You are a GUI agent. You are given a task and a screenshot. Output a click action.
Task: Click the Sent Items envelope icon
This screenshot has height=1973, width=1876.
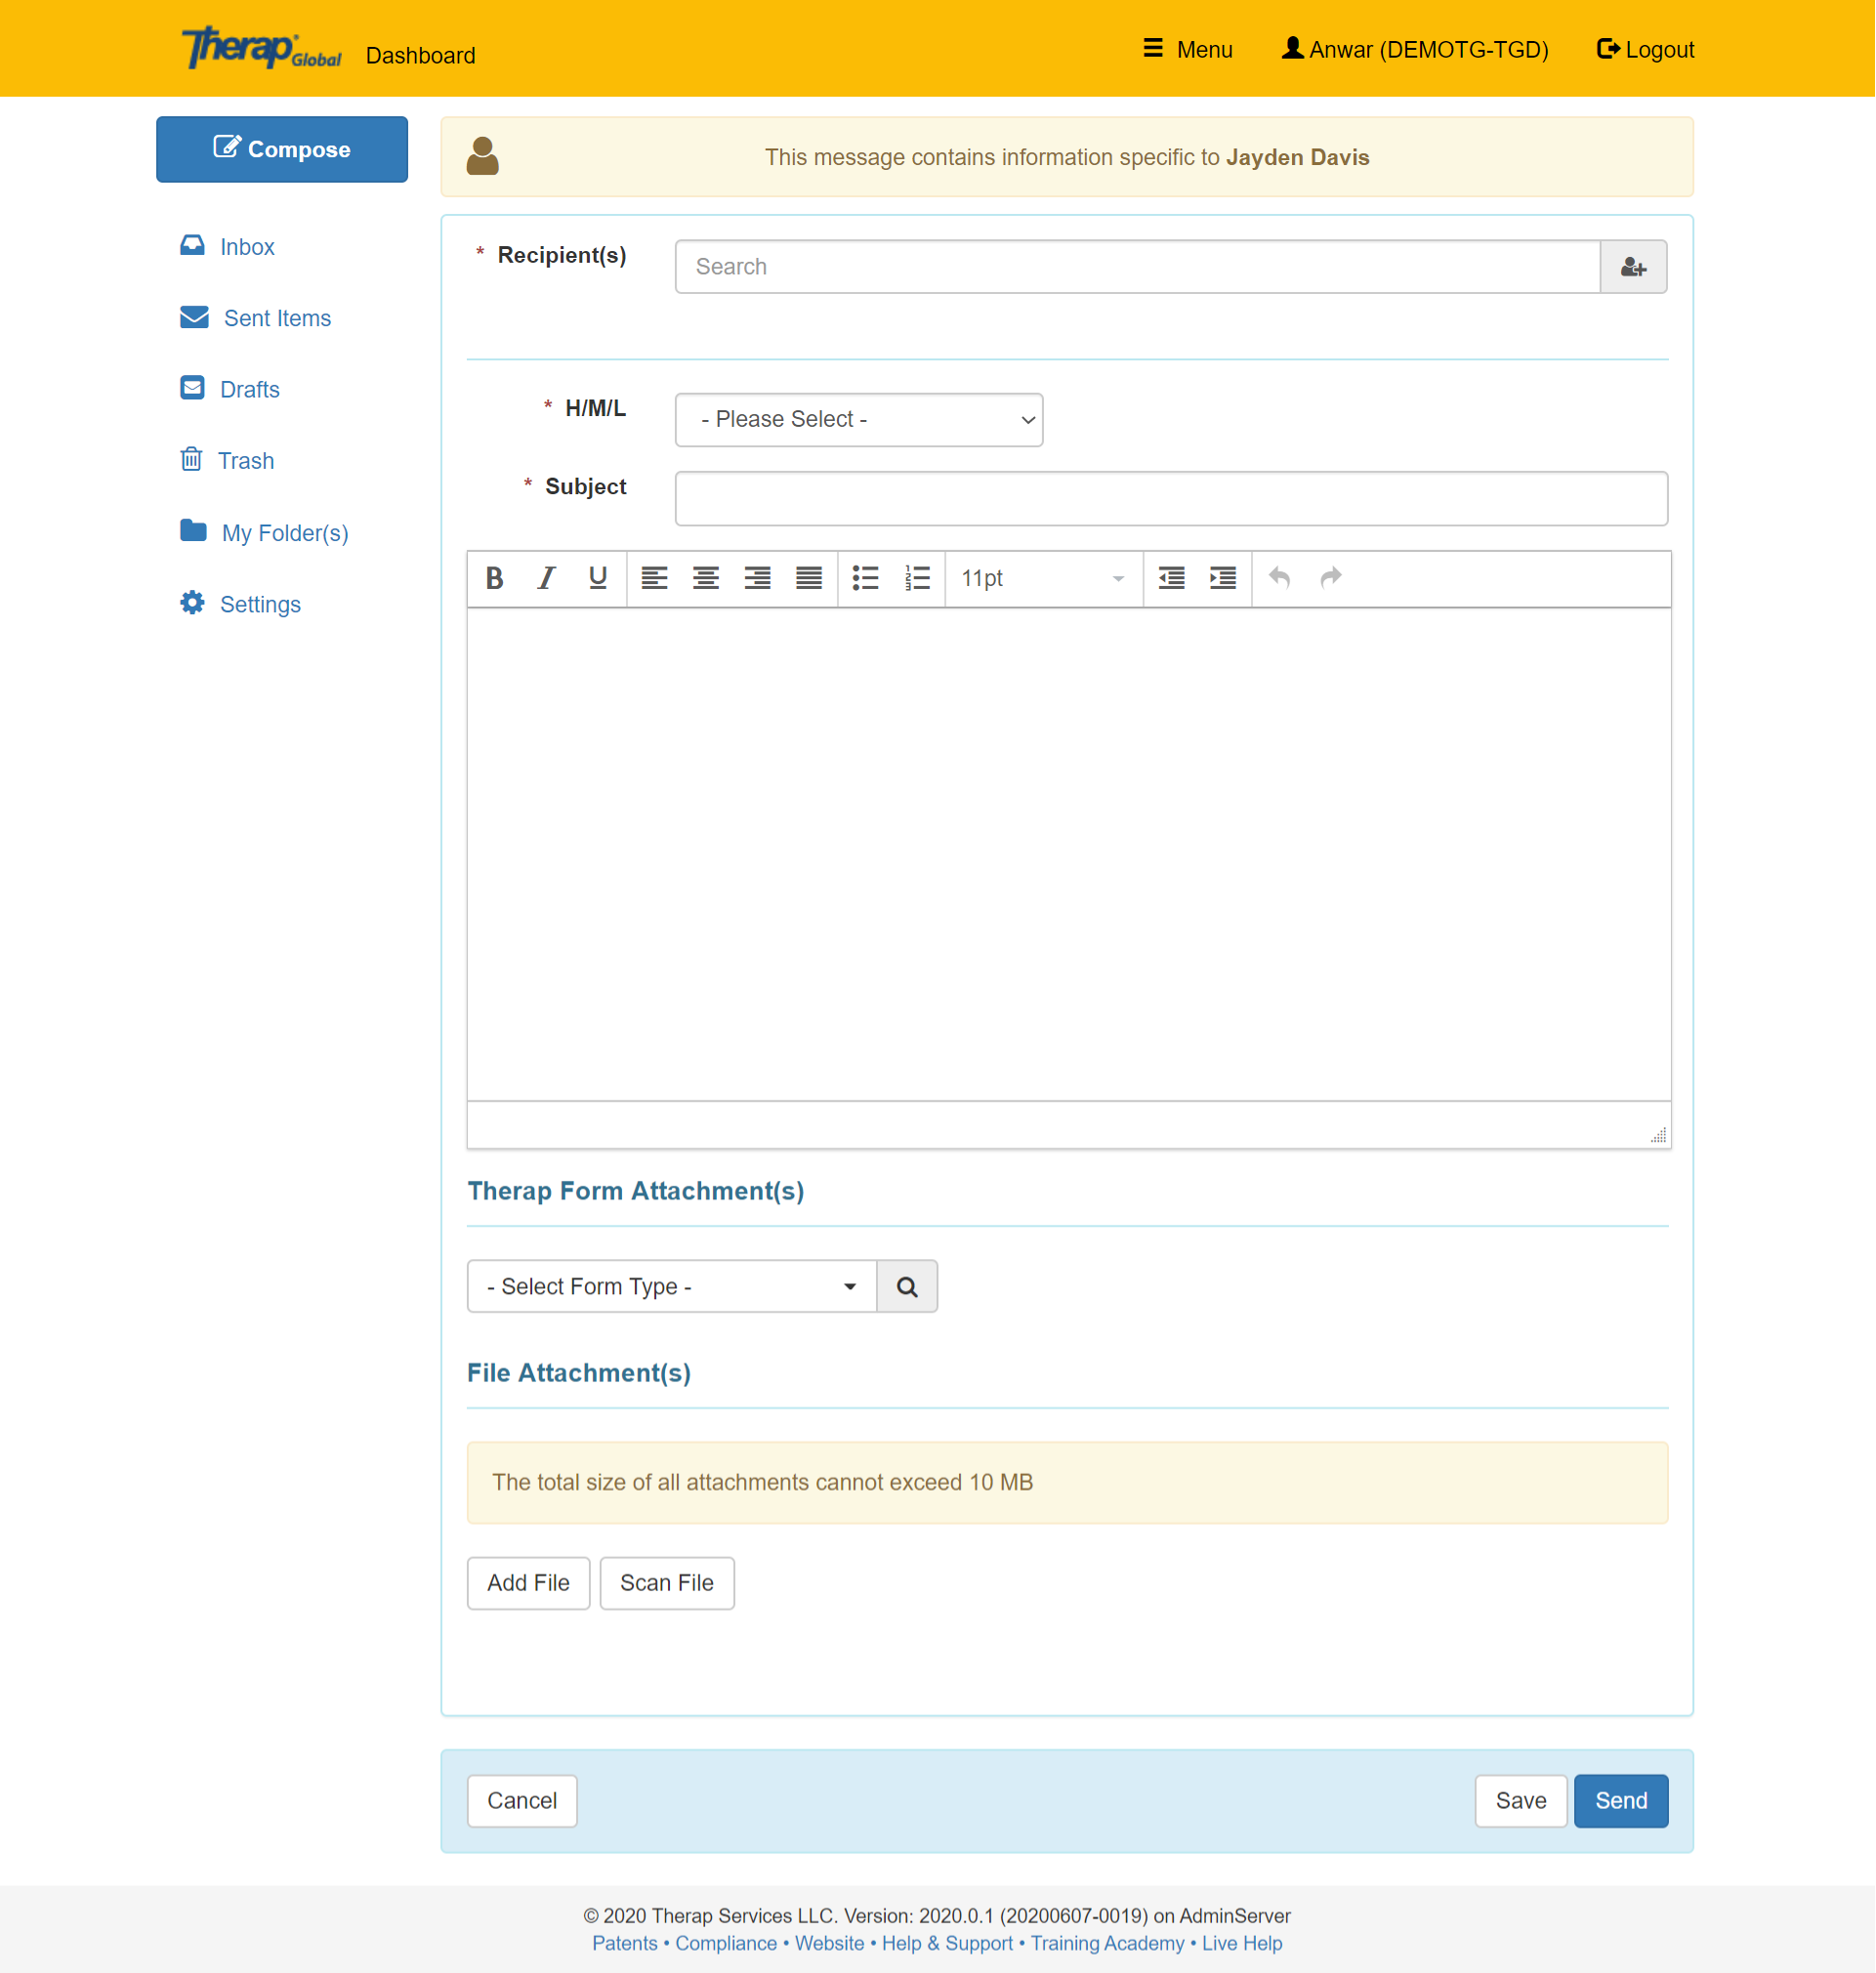pos(194,318)
